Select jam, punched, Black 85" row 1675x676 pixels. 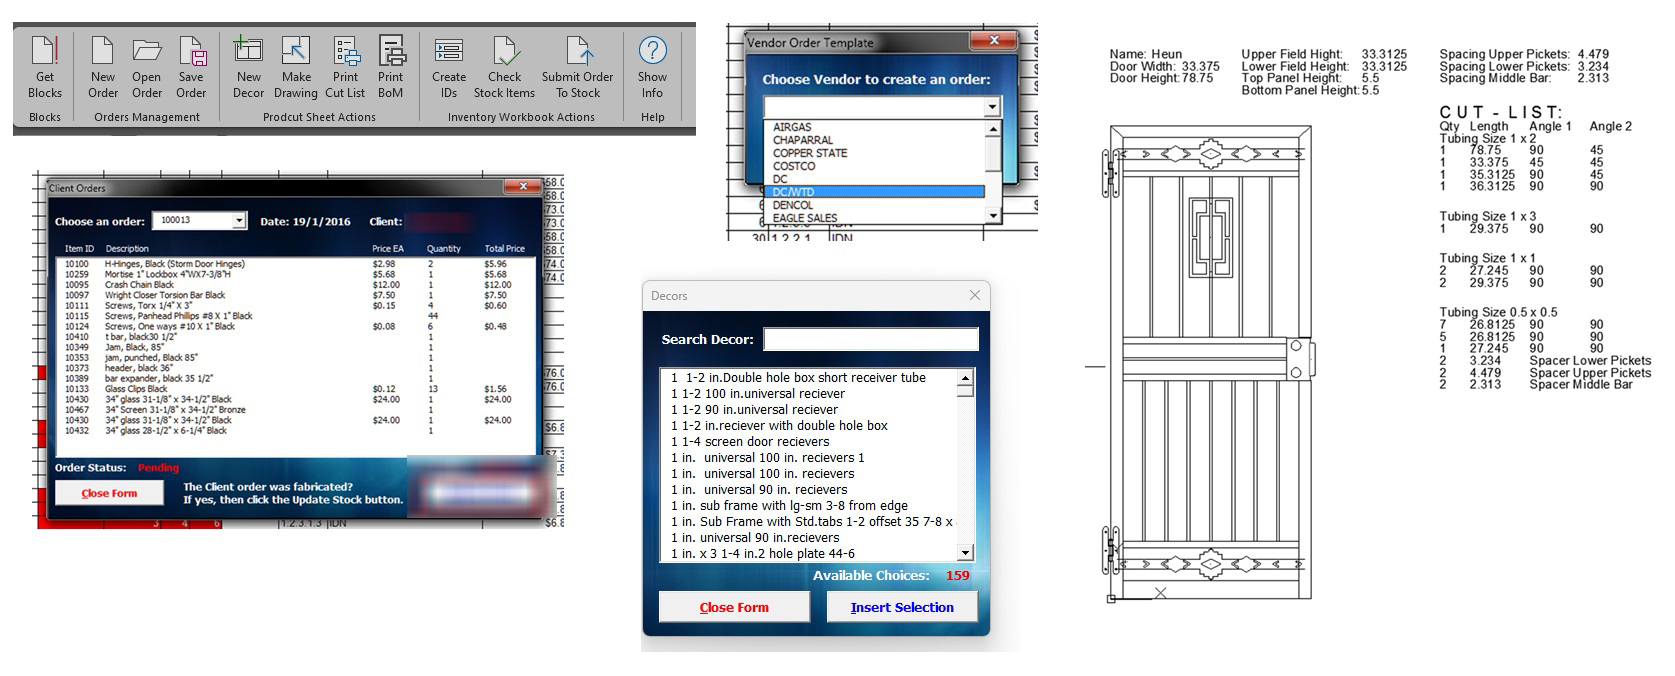[x=295, y=357]
